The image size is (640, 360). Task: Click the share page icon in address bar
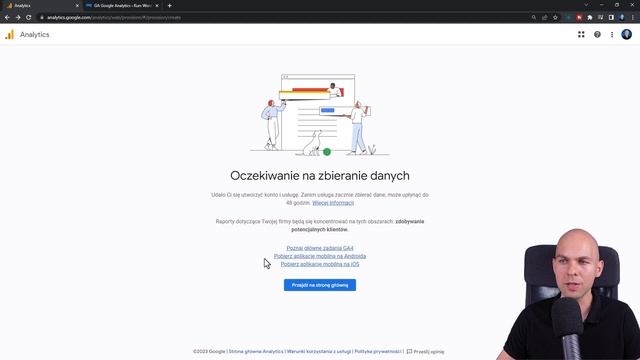pyautogui.click(x=544, y=18)
